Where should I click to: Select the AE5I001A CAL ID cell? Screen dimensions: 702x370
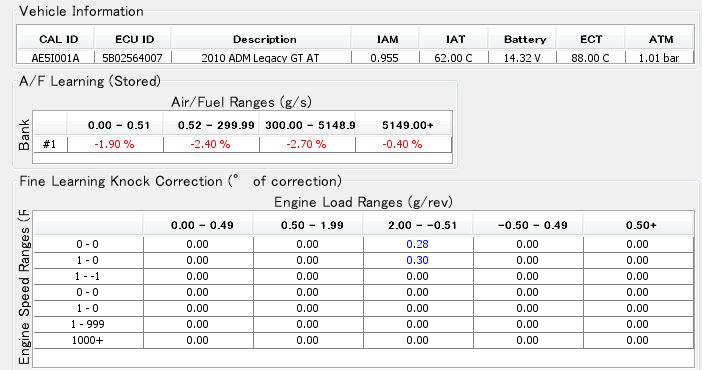[x=56, y=58]
